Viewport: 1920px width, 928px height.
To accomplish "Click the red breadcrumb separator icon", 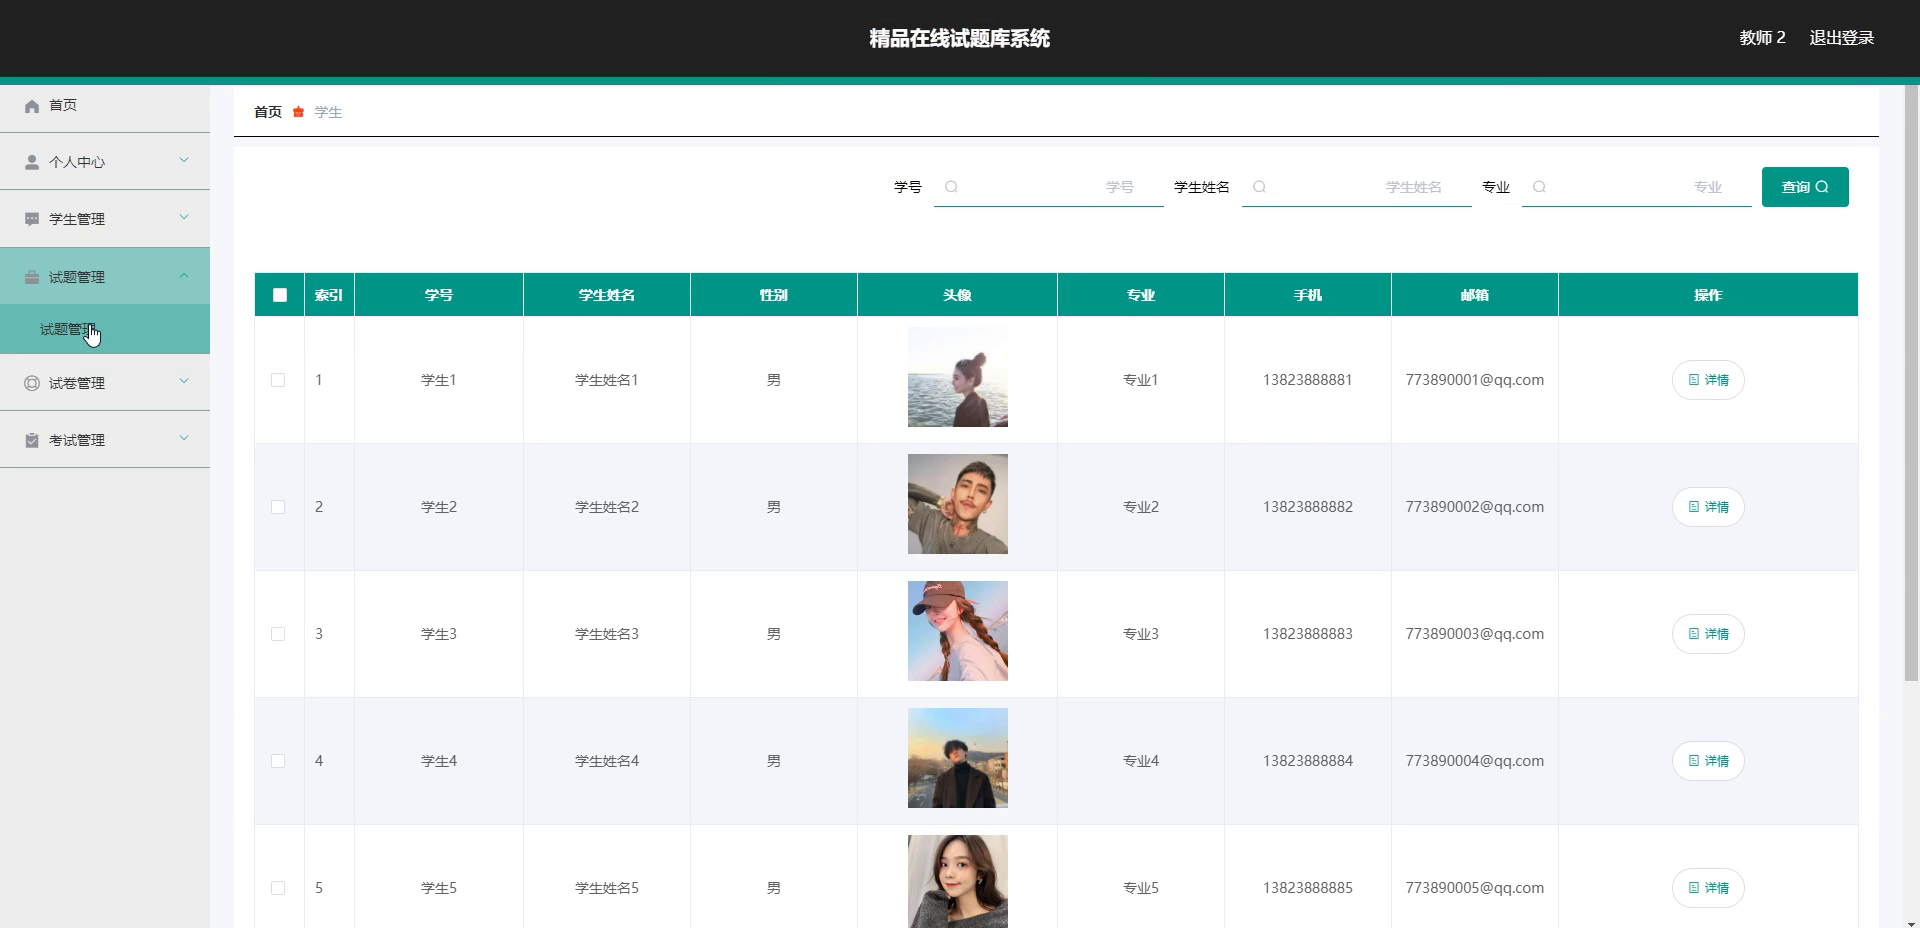I will click(298, 112).
